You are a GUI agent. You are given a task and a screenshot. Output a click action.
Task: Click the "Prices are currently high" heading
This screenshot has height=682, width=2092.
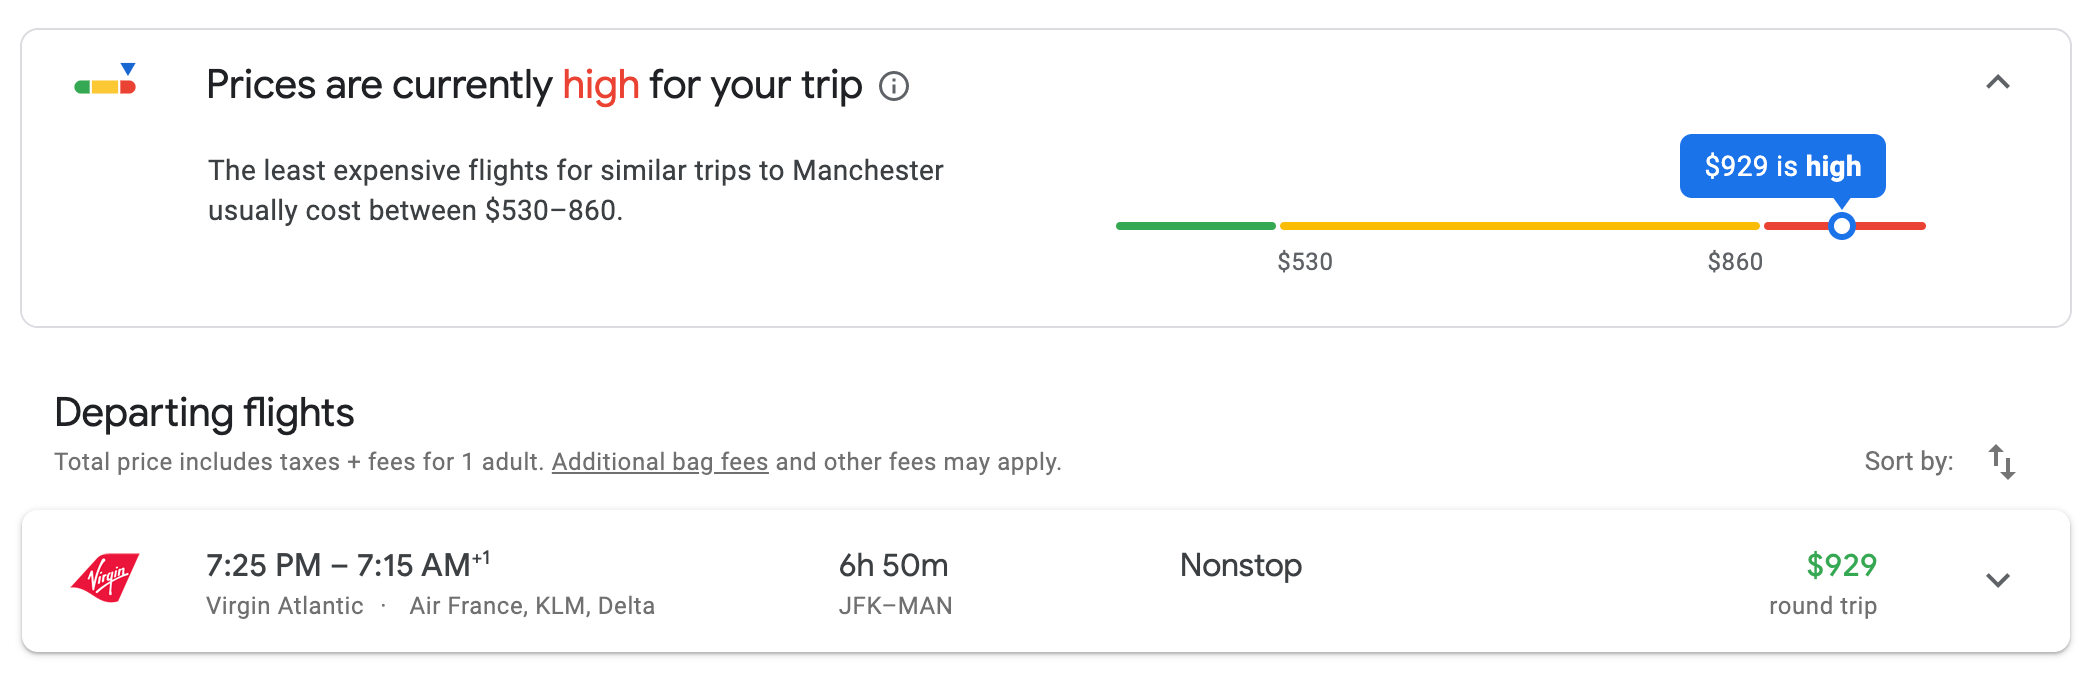(534, 85)
